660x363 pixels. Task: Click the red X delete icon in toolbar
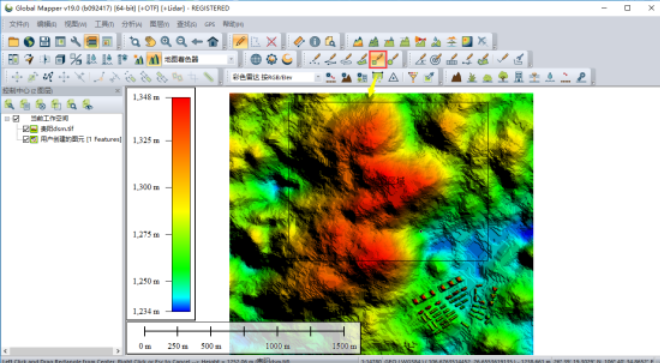pos(272,42)
